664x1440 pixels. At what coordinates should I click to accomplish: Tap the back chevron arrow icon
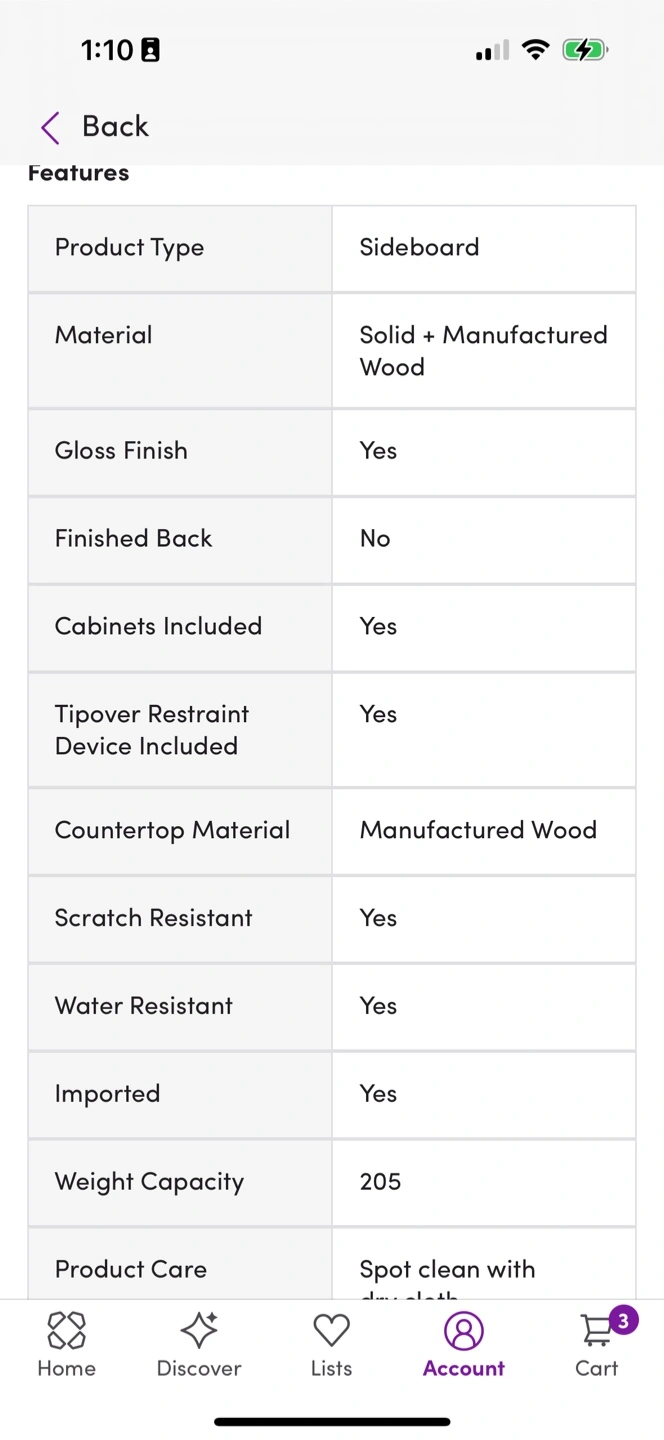coord(50,128)
